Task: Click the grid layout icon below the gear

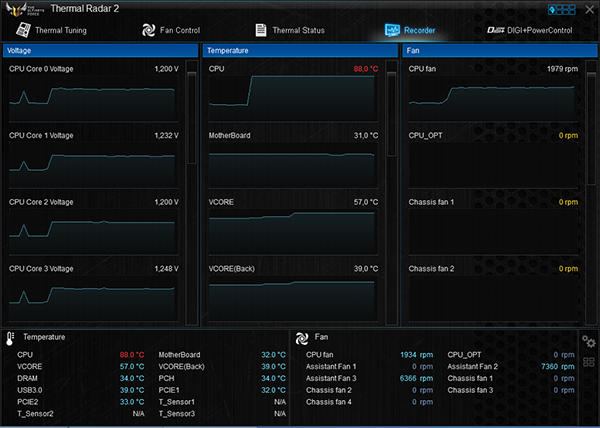Action: tap(589, 362)
